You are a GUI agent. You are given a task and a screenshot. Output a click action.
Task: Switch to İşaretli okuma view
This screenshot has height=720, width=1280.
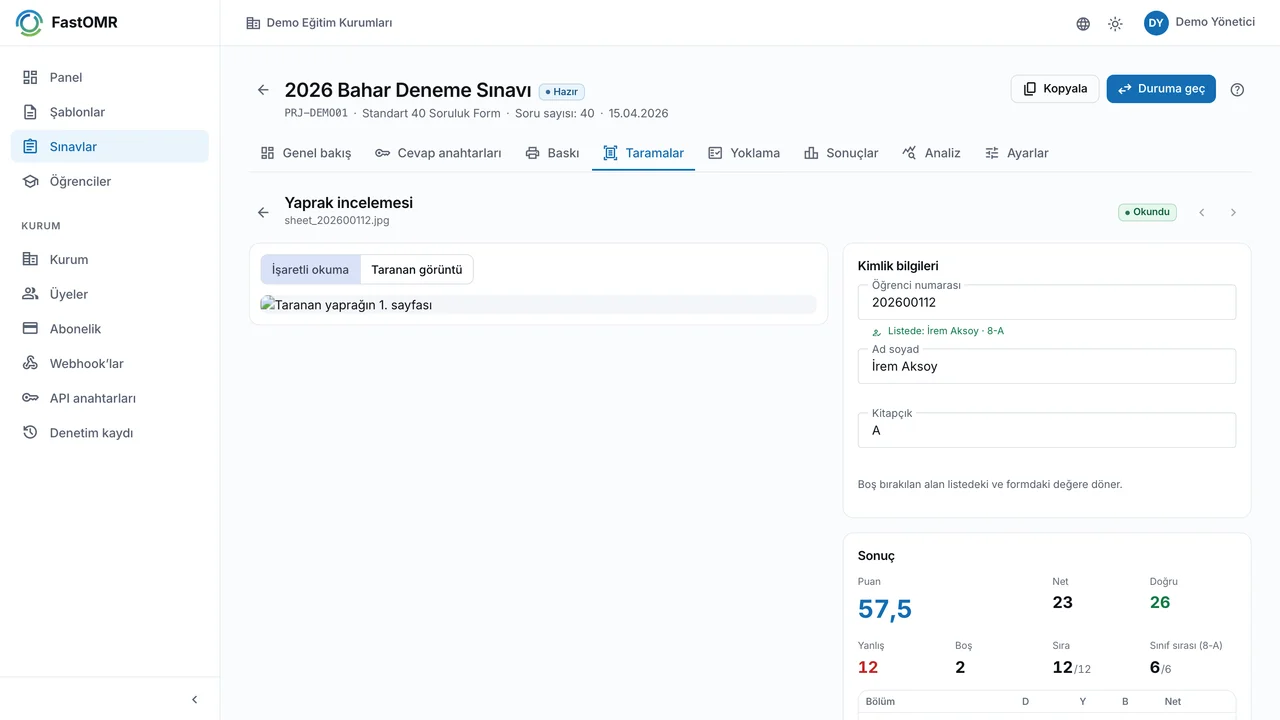coord(310,269)
